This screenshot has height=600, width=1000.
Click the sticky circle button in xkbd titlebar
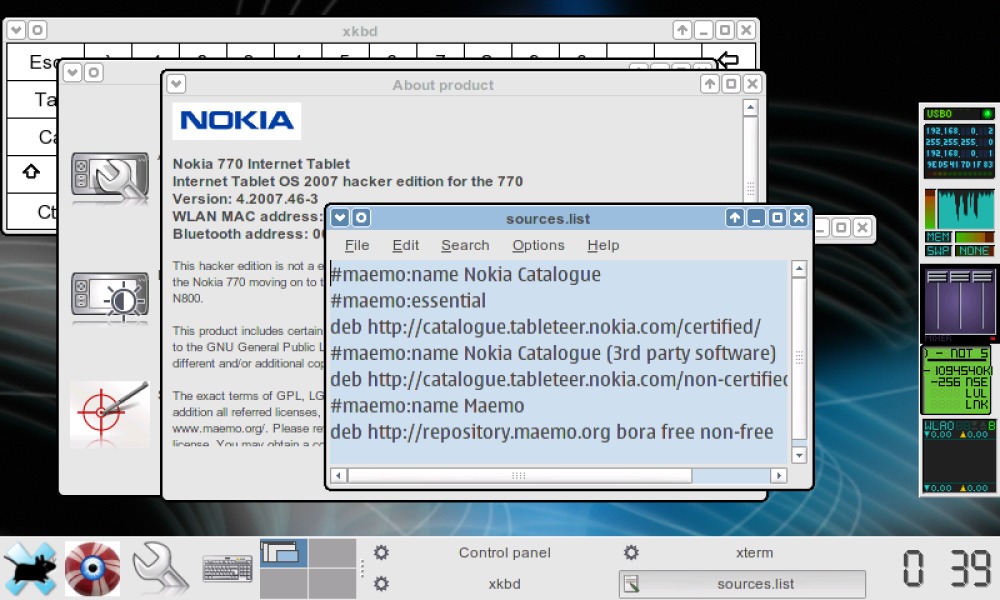point(38,30)
